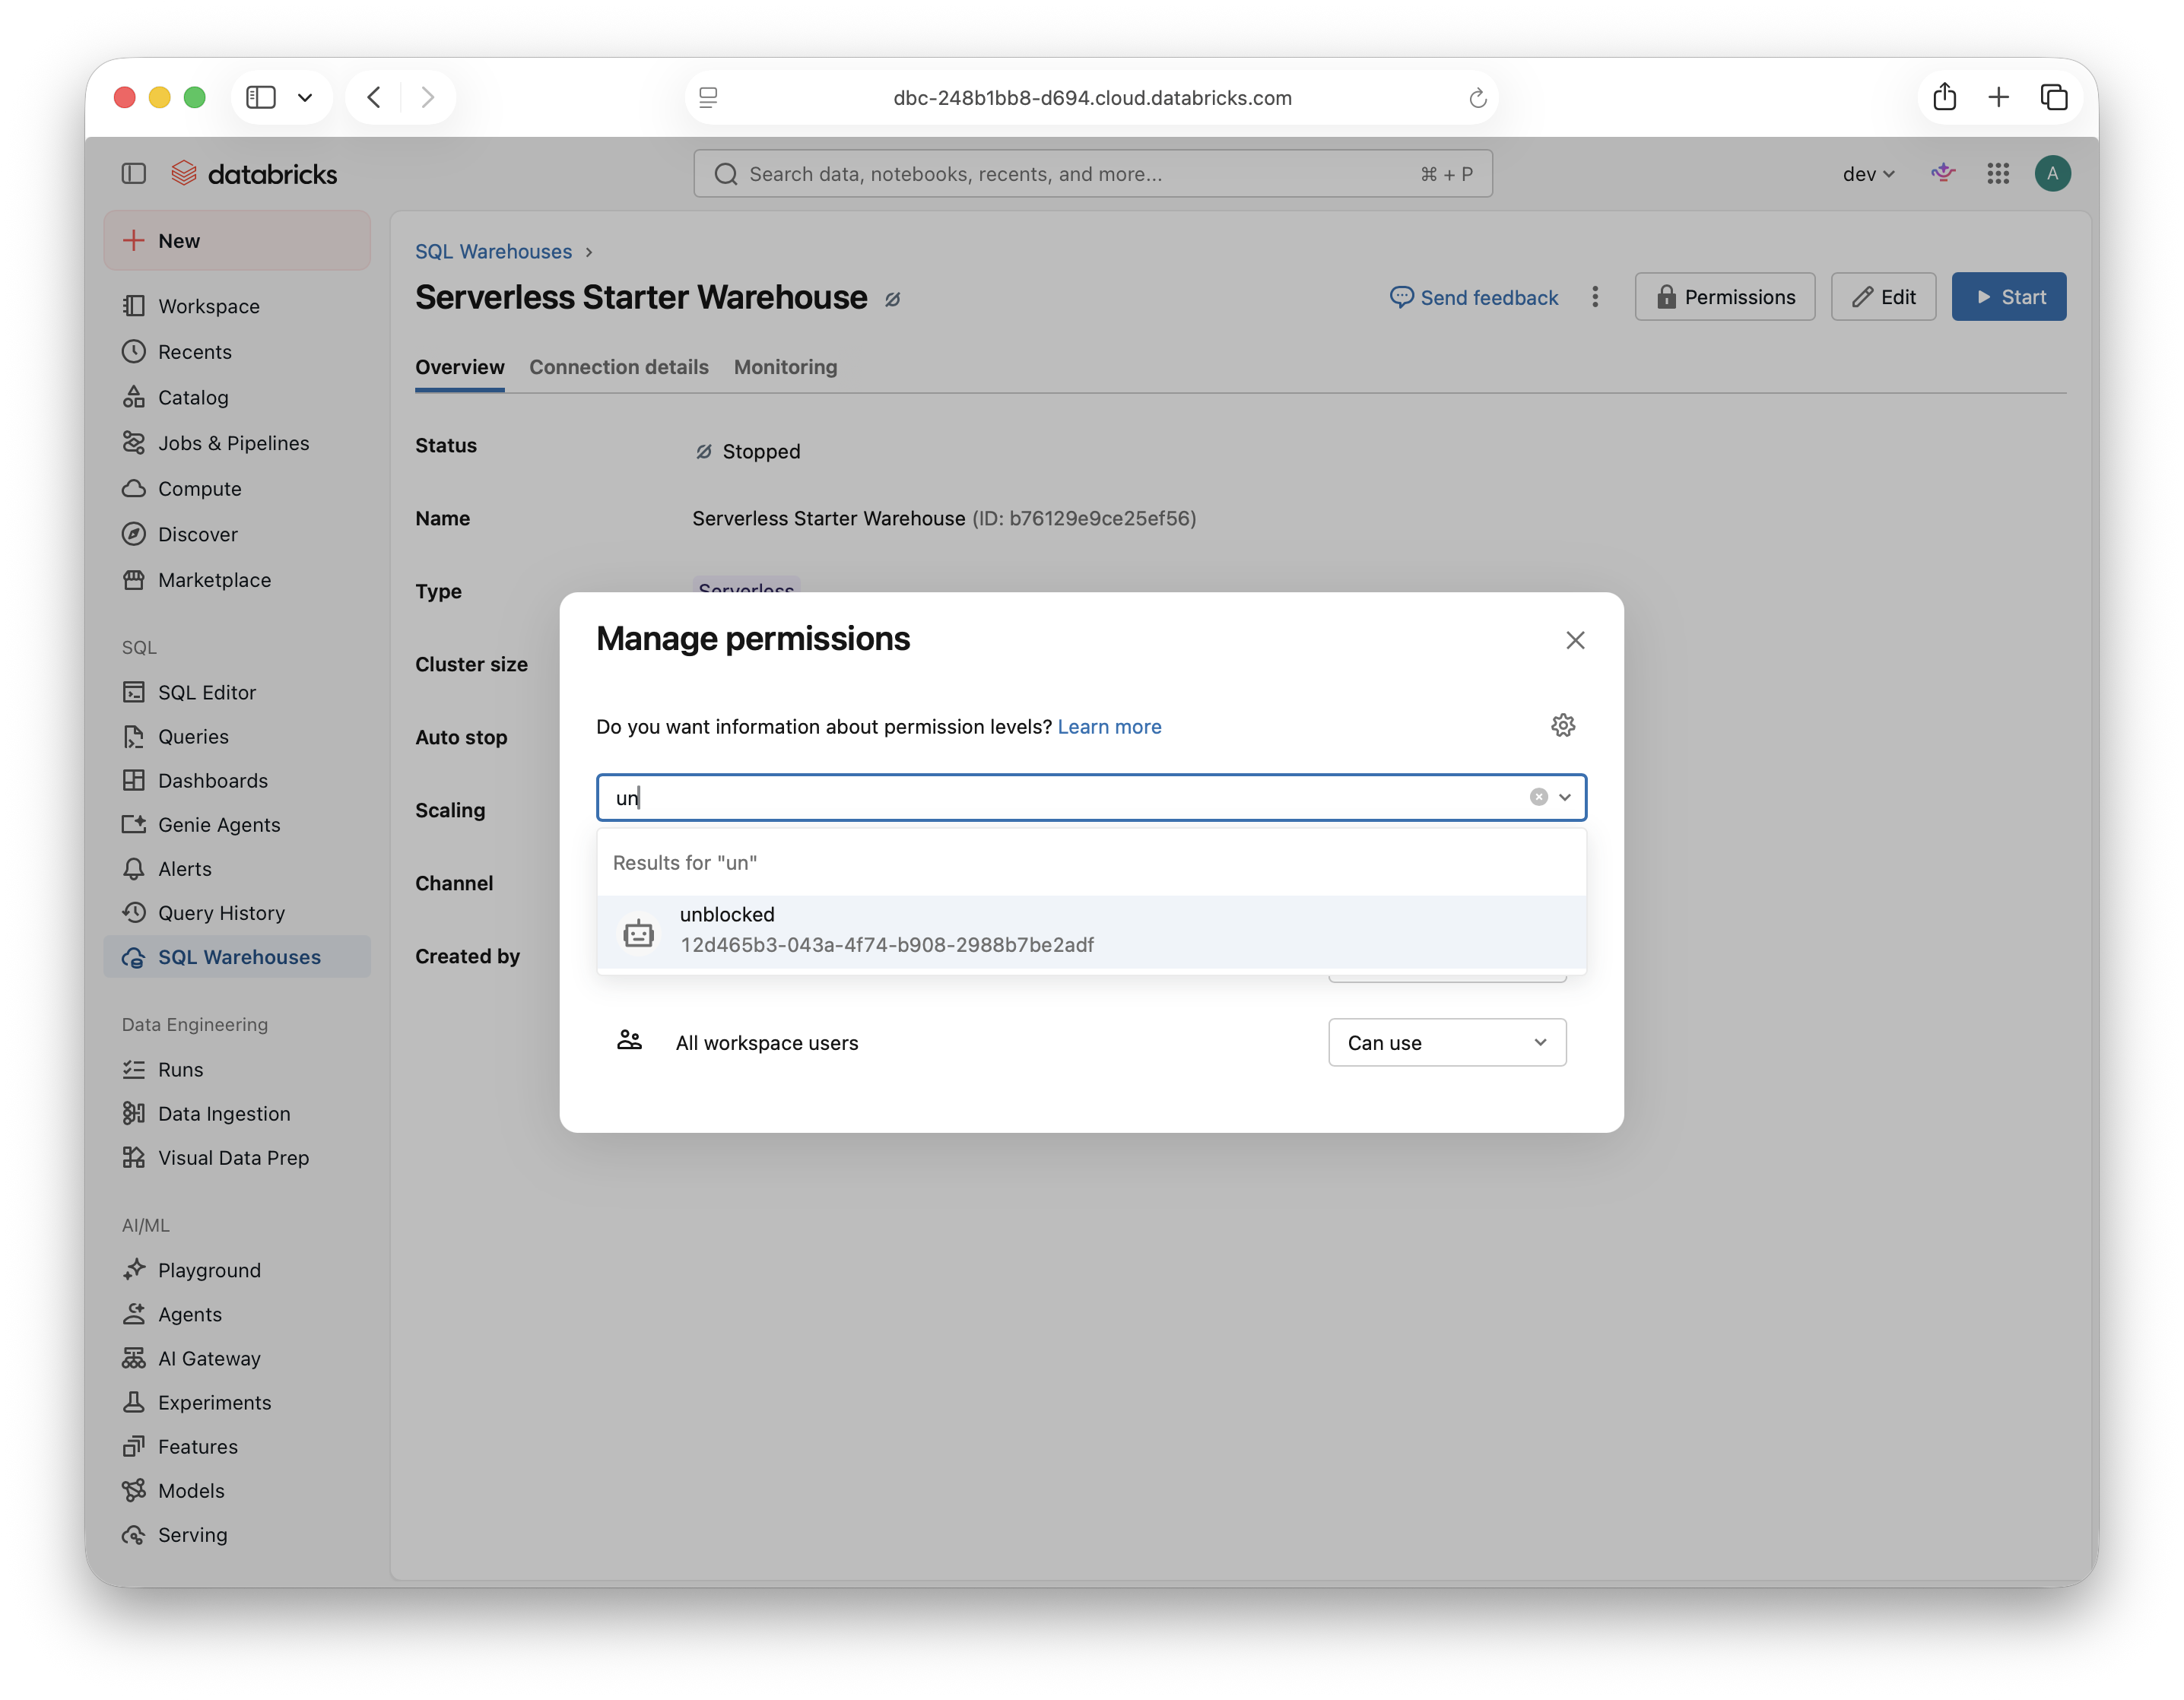Open the kebab menu beside Send feedback

1595,297
